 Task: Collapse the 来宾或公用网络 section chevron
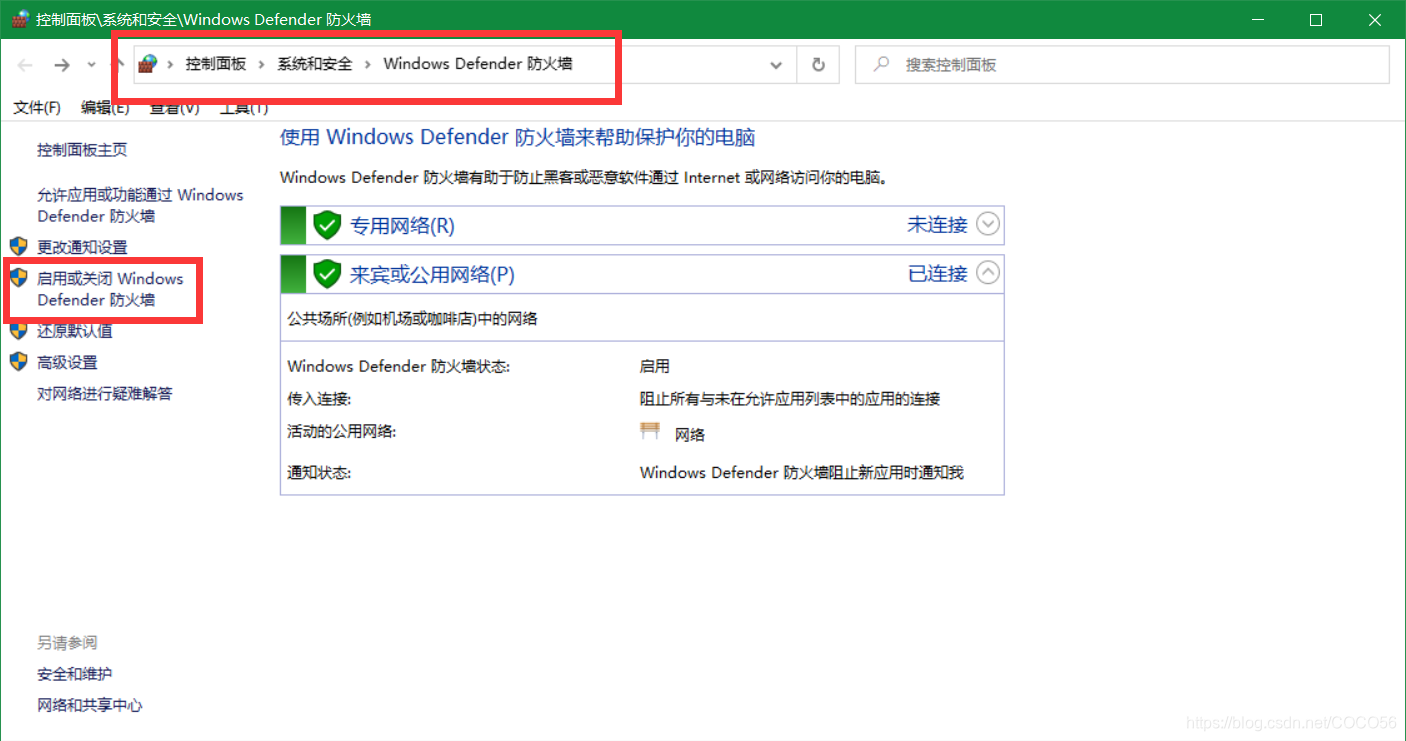987,272
